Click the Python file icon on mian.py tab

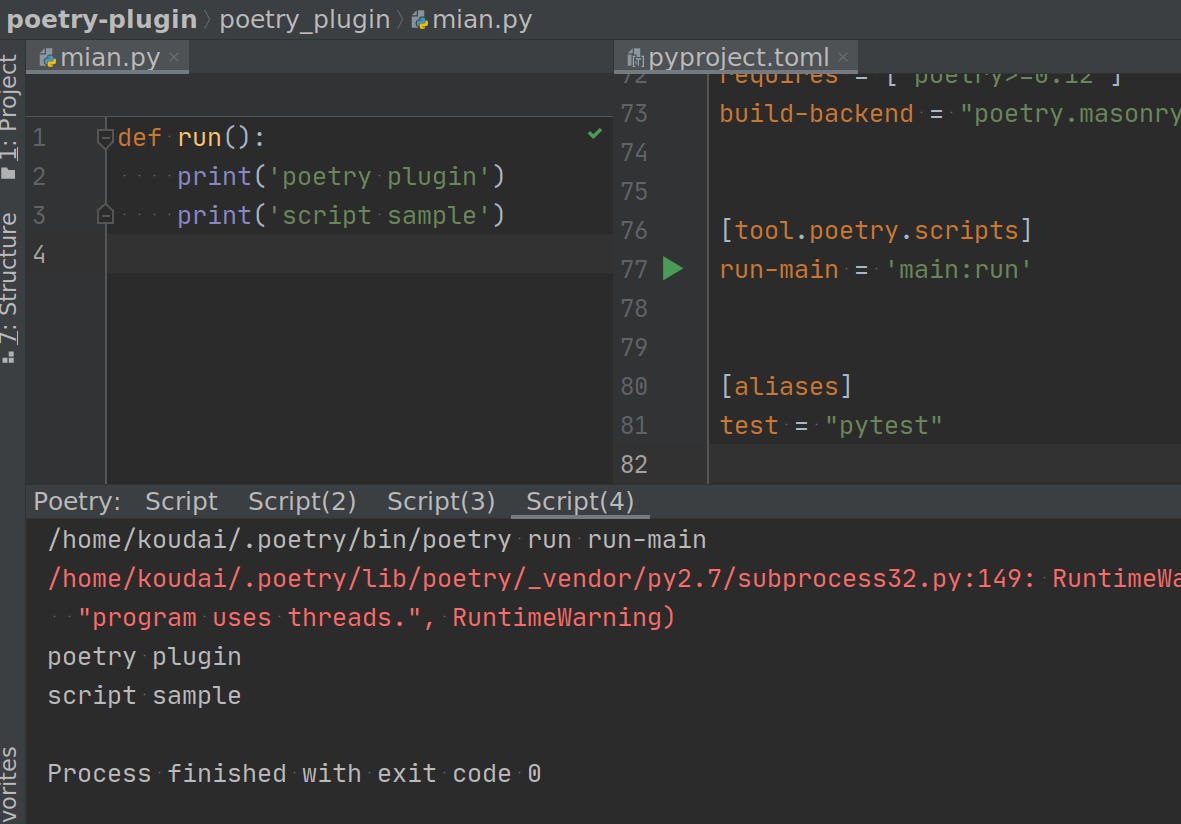pyautogui.click(x=46, y=57)
